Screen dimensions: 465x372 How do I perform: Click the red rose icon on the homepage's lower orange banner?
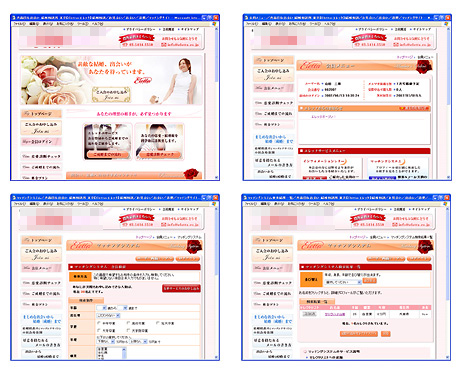(x=191, y=174)
